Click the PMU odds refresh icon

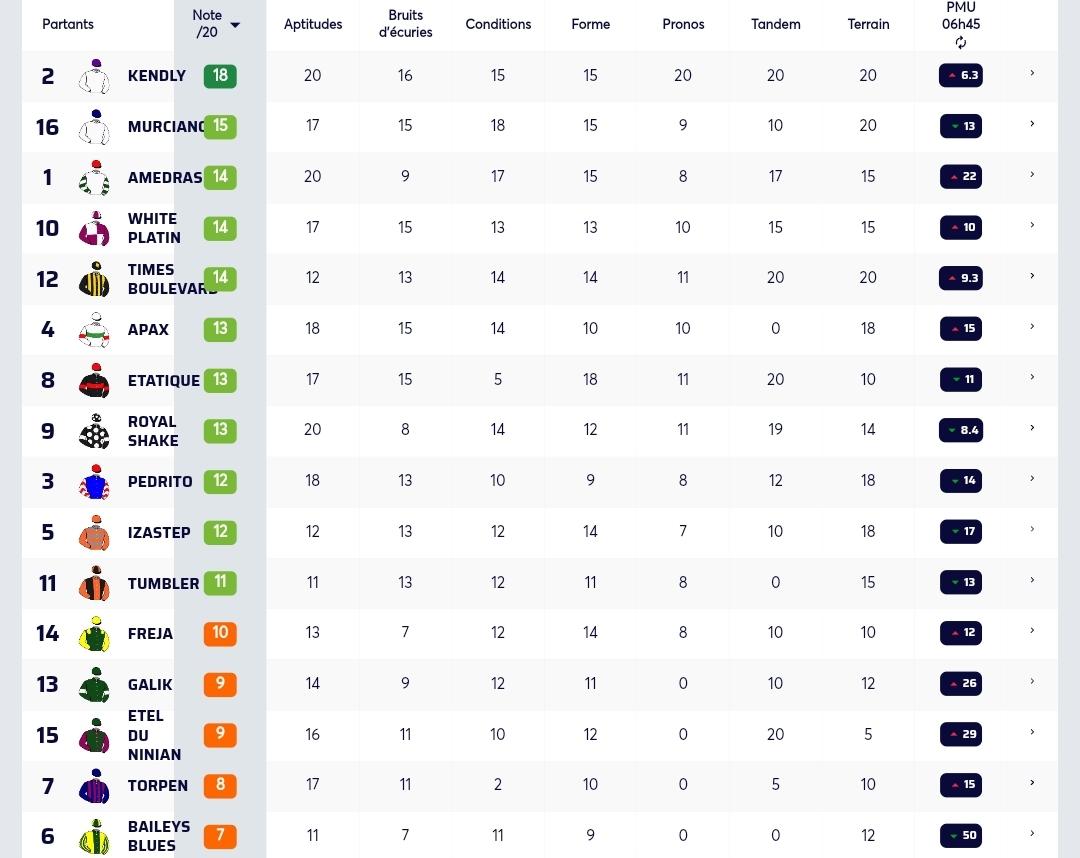[x=961, y=43]
